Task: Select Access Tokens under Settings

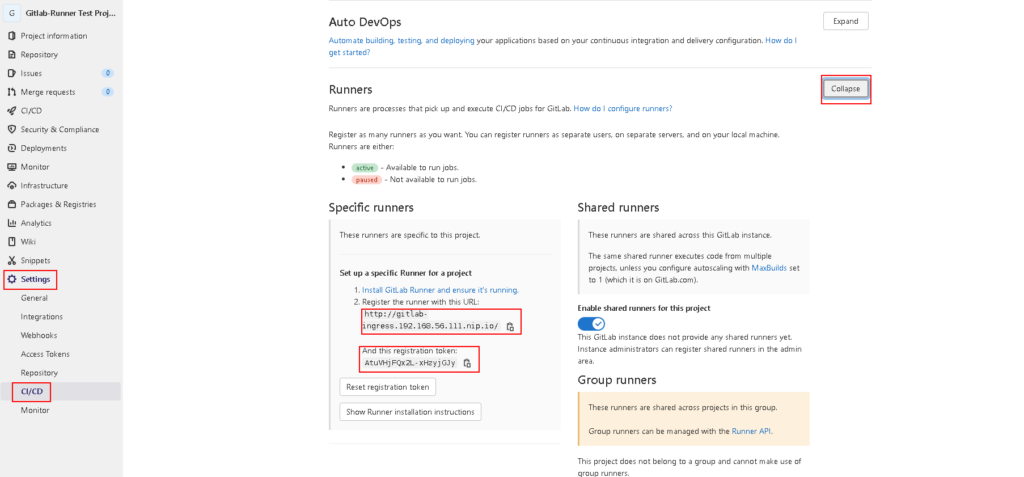Action: click(45, 354)
